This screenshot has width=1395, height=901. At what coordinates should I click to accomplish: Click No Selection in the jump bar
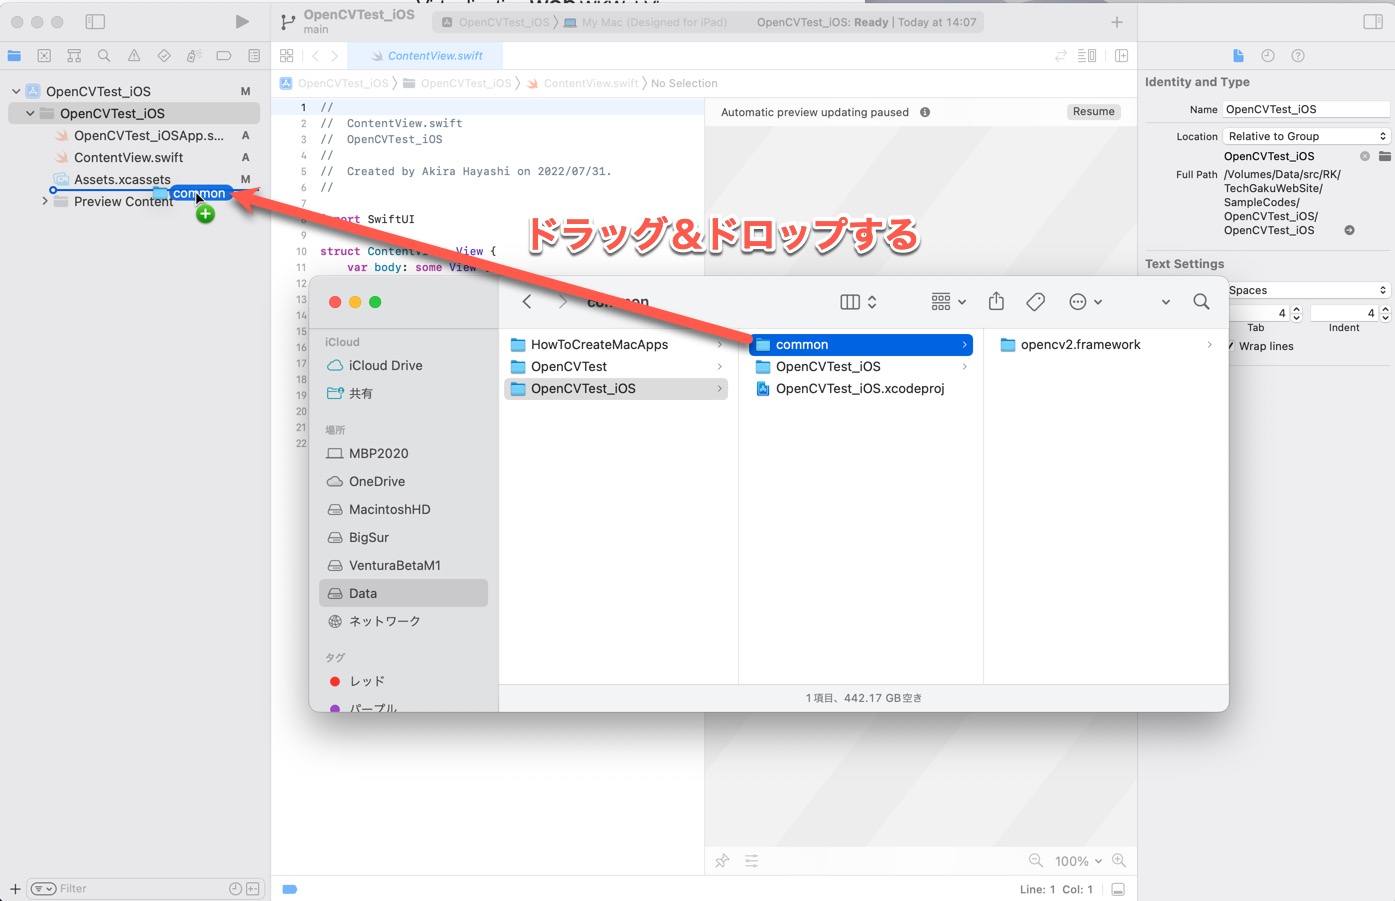click(x=684, y=83)
